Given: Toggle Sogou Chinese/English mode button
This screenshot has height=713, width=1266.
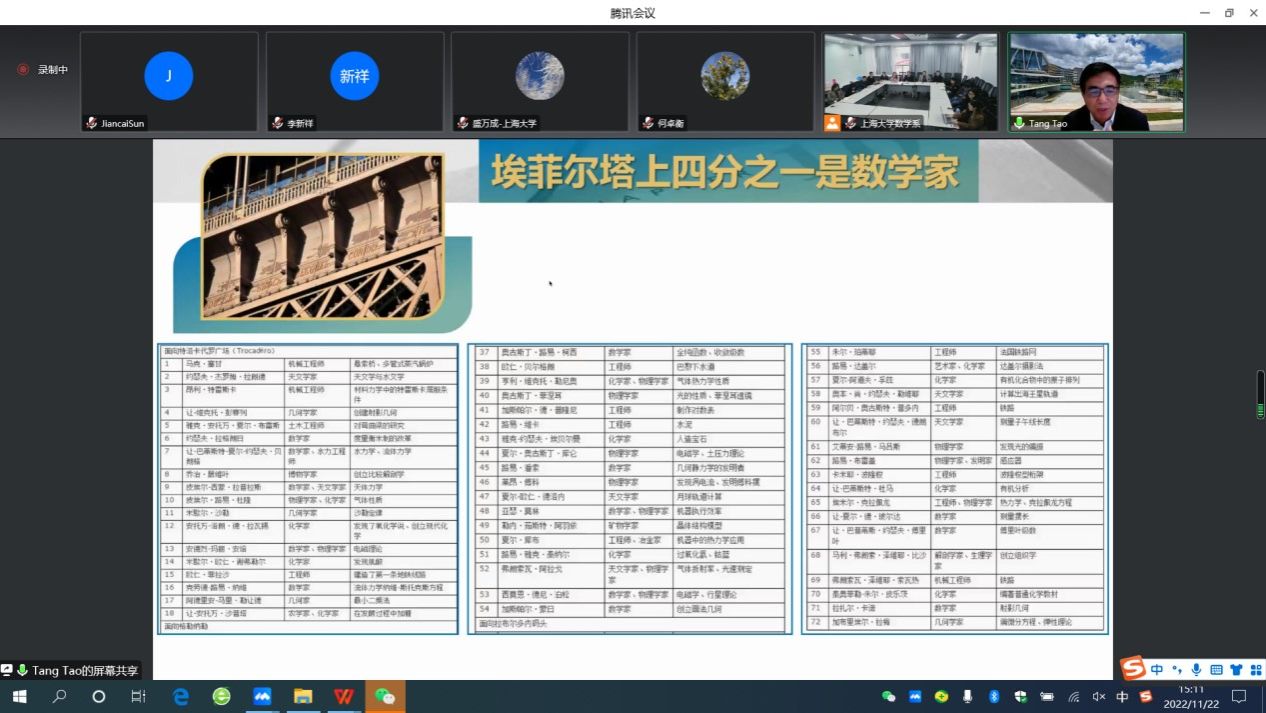Looking at the screenshot, I should click(1157, 669).
